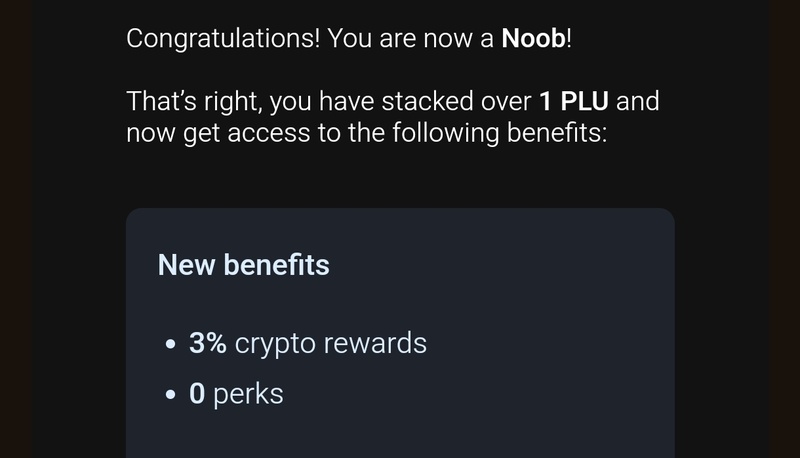
Task: Select the bold "1 PLU" amount
Action: [x=573, y=102]
